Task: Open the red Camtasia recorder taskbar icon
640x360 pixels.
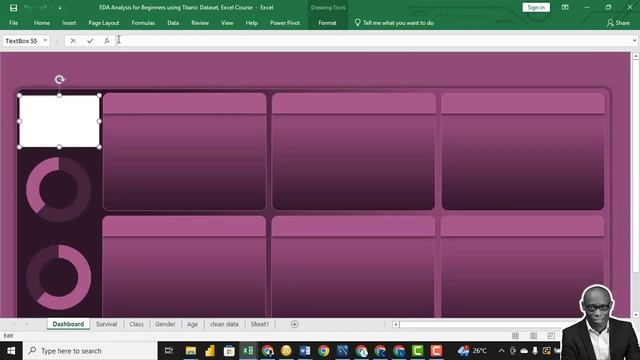Action: 436,351
